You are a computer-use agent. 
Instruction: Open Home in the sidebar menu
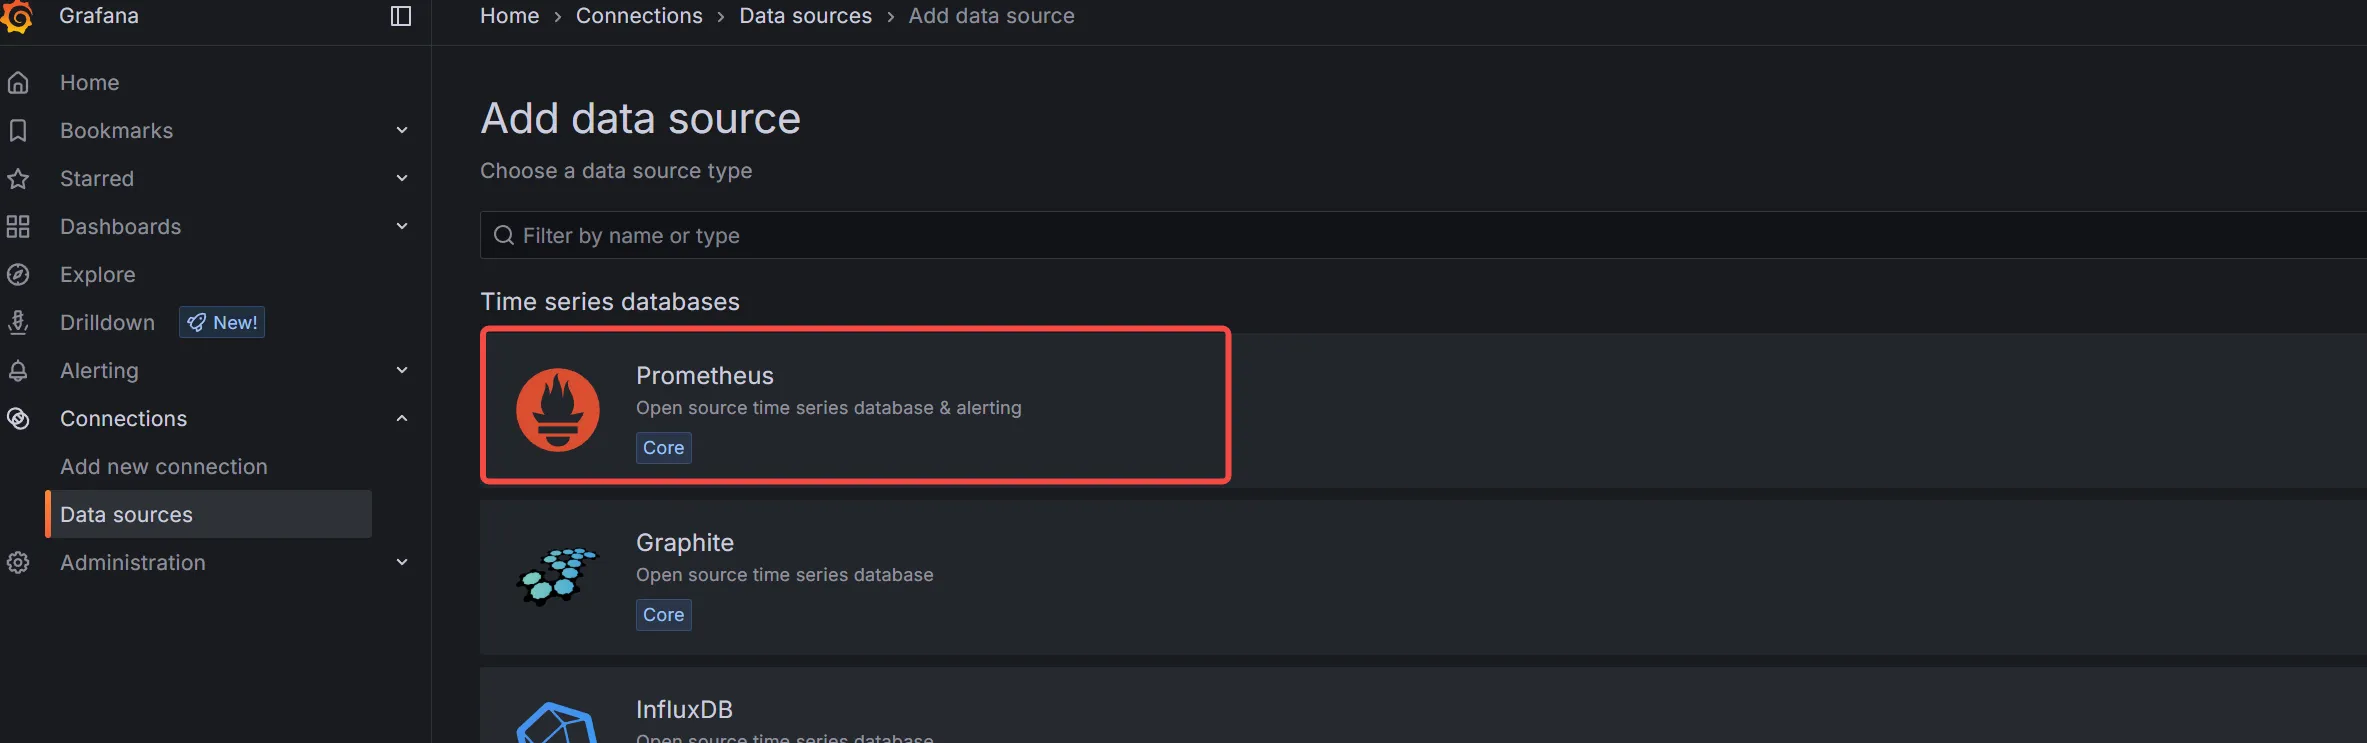click(x=90, y=83)
